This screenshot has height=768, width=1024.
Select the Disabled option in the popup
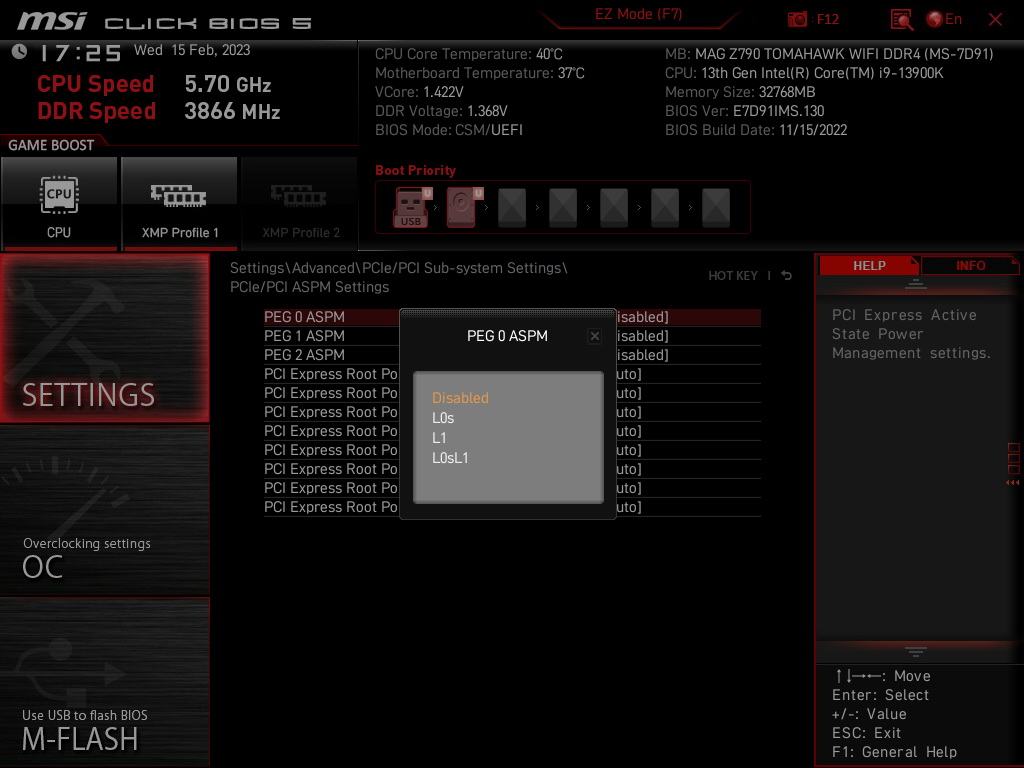pos(460,398)
